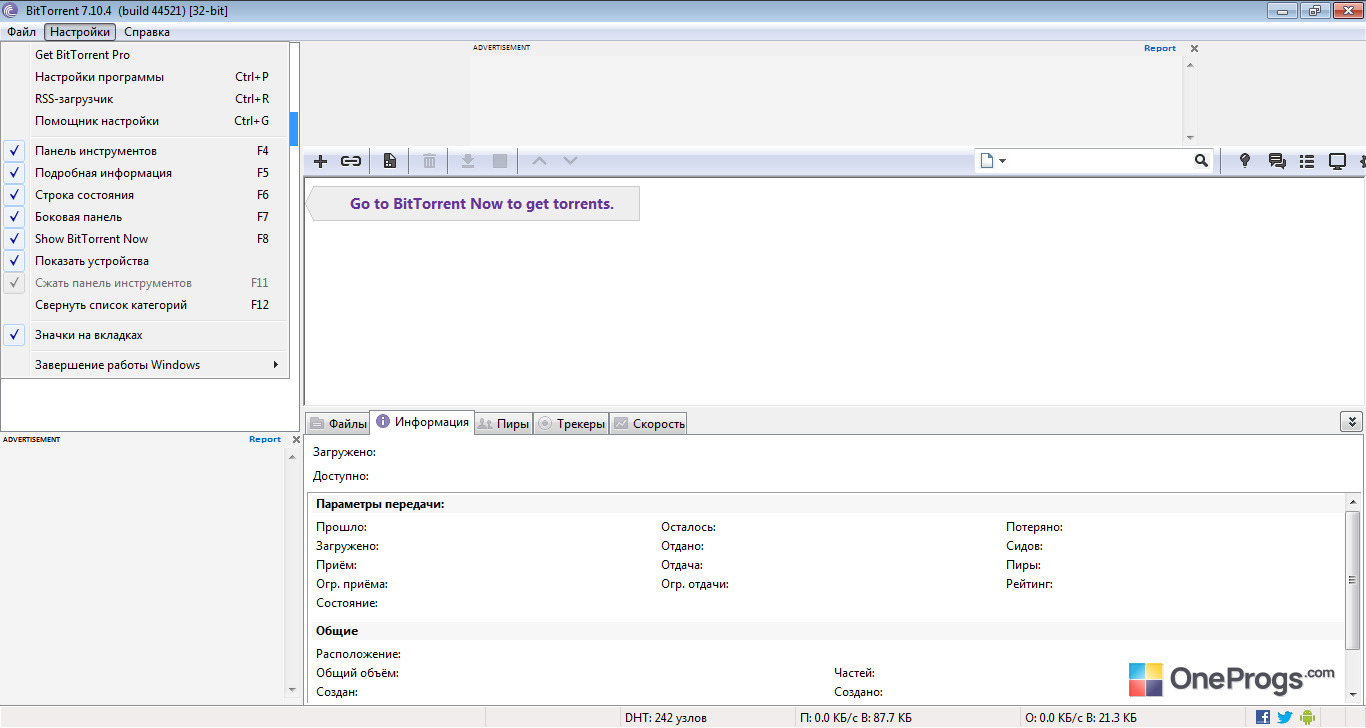Uncheck Show BitTorrent Now

click(x=145, y=239)
